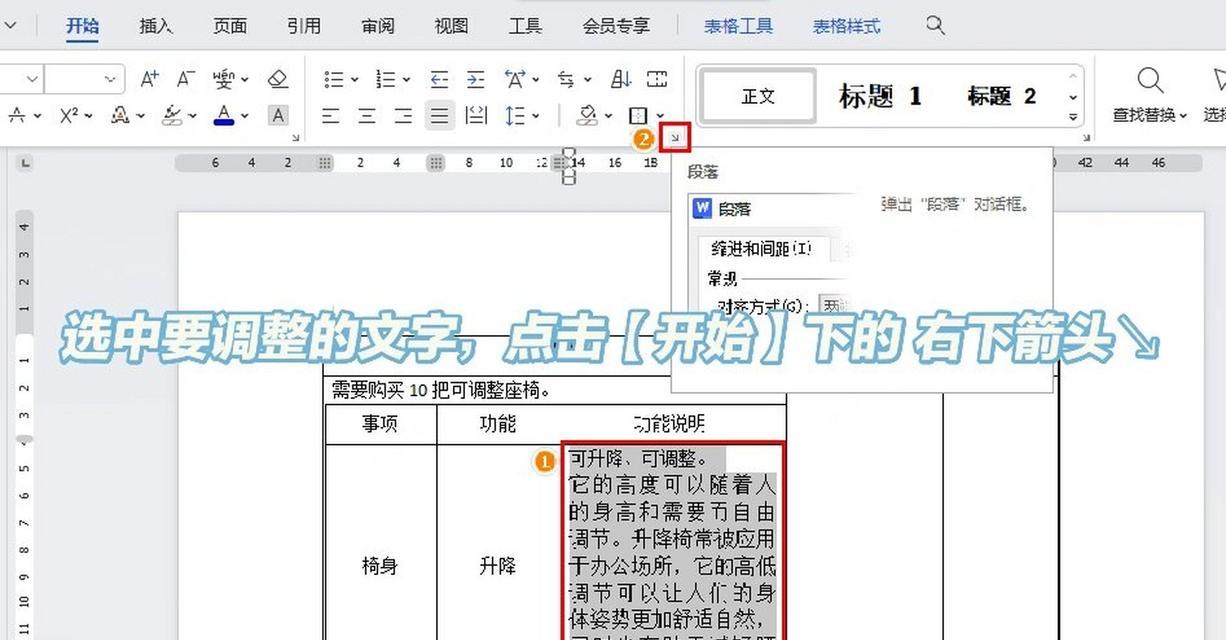This screenshot has height=640, width=1226.
Task: Expand the font color dropdown arrow
Action: click(244, 116)
